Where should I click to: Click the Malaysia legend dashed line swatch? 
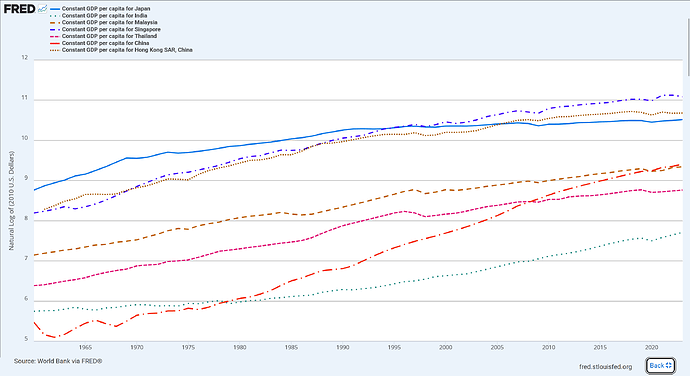(x=55, y=22)
